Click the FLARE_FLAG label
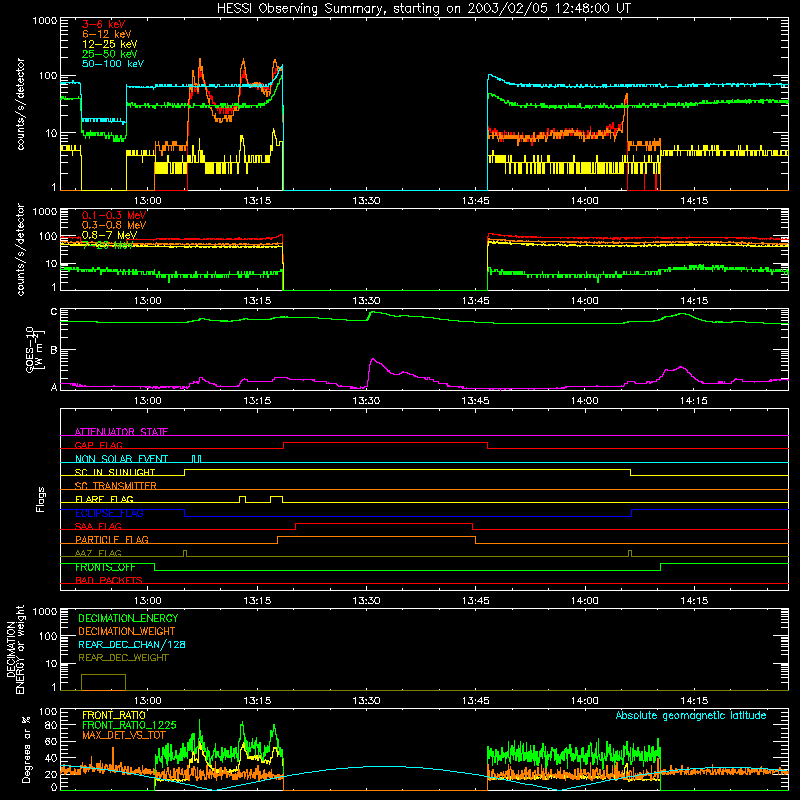This screenshot has width=800, height=800. pos(104,499)
